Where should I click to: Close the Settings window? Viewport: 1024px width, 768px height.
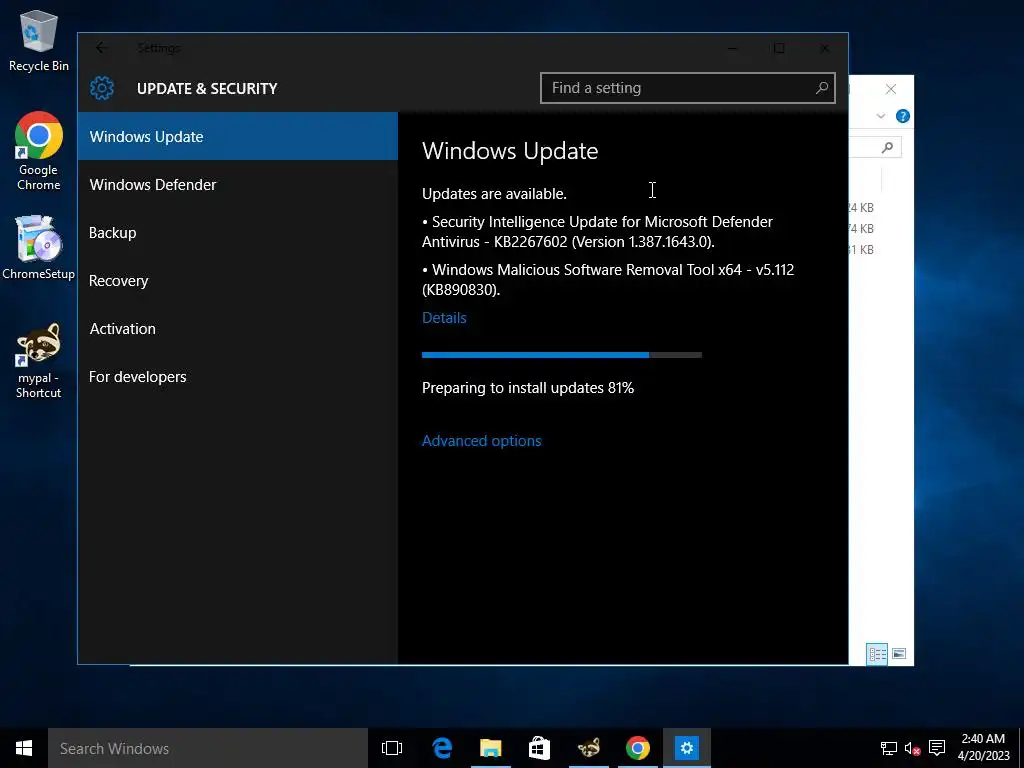[x=825, y=48]
